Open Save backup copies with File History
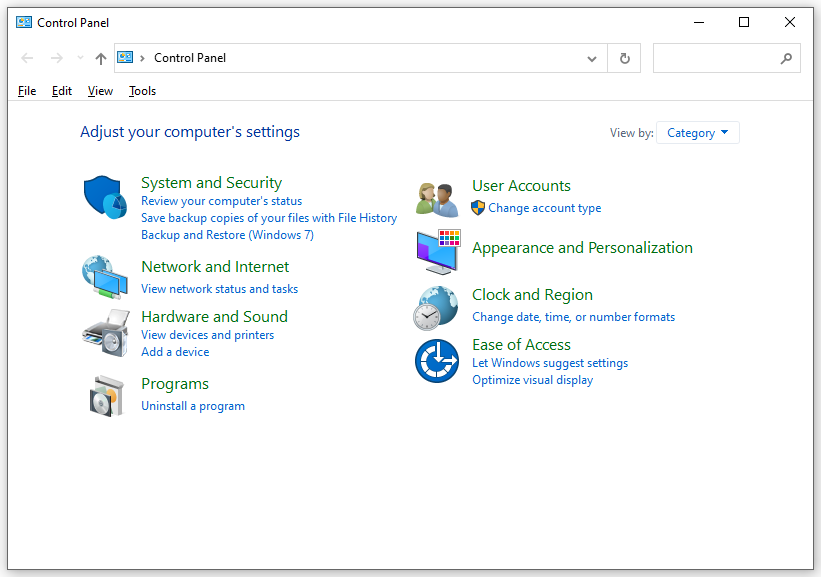821x577 pixels. (x=269, y=218)
